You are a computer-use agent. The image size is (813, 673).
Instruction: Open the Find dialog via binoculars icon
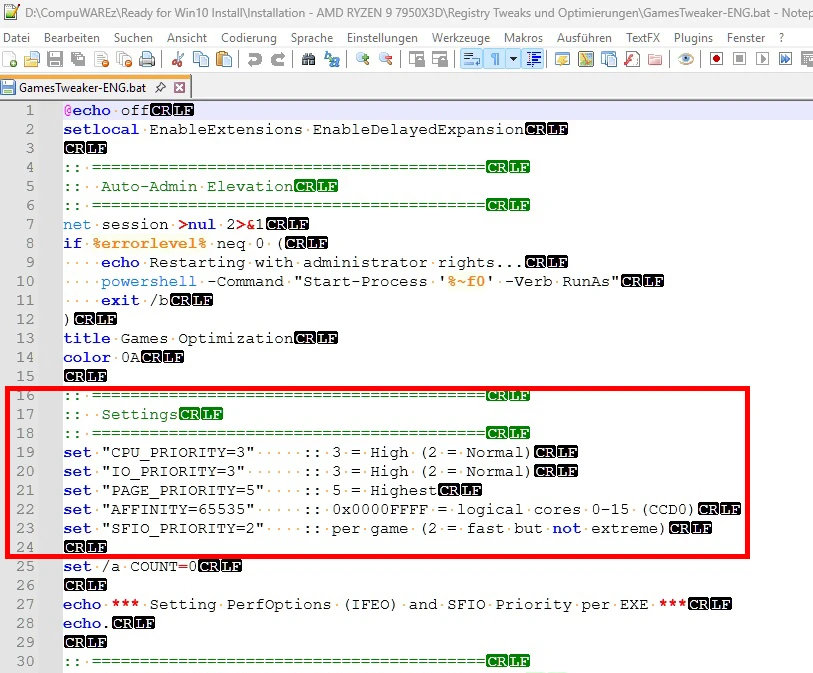(311, 59)
